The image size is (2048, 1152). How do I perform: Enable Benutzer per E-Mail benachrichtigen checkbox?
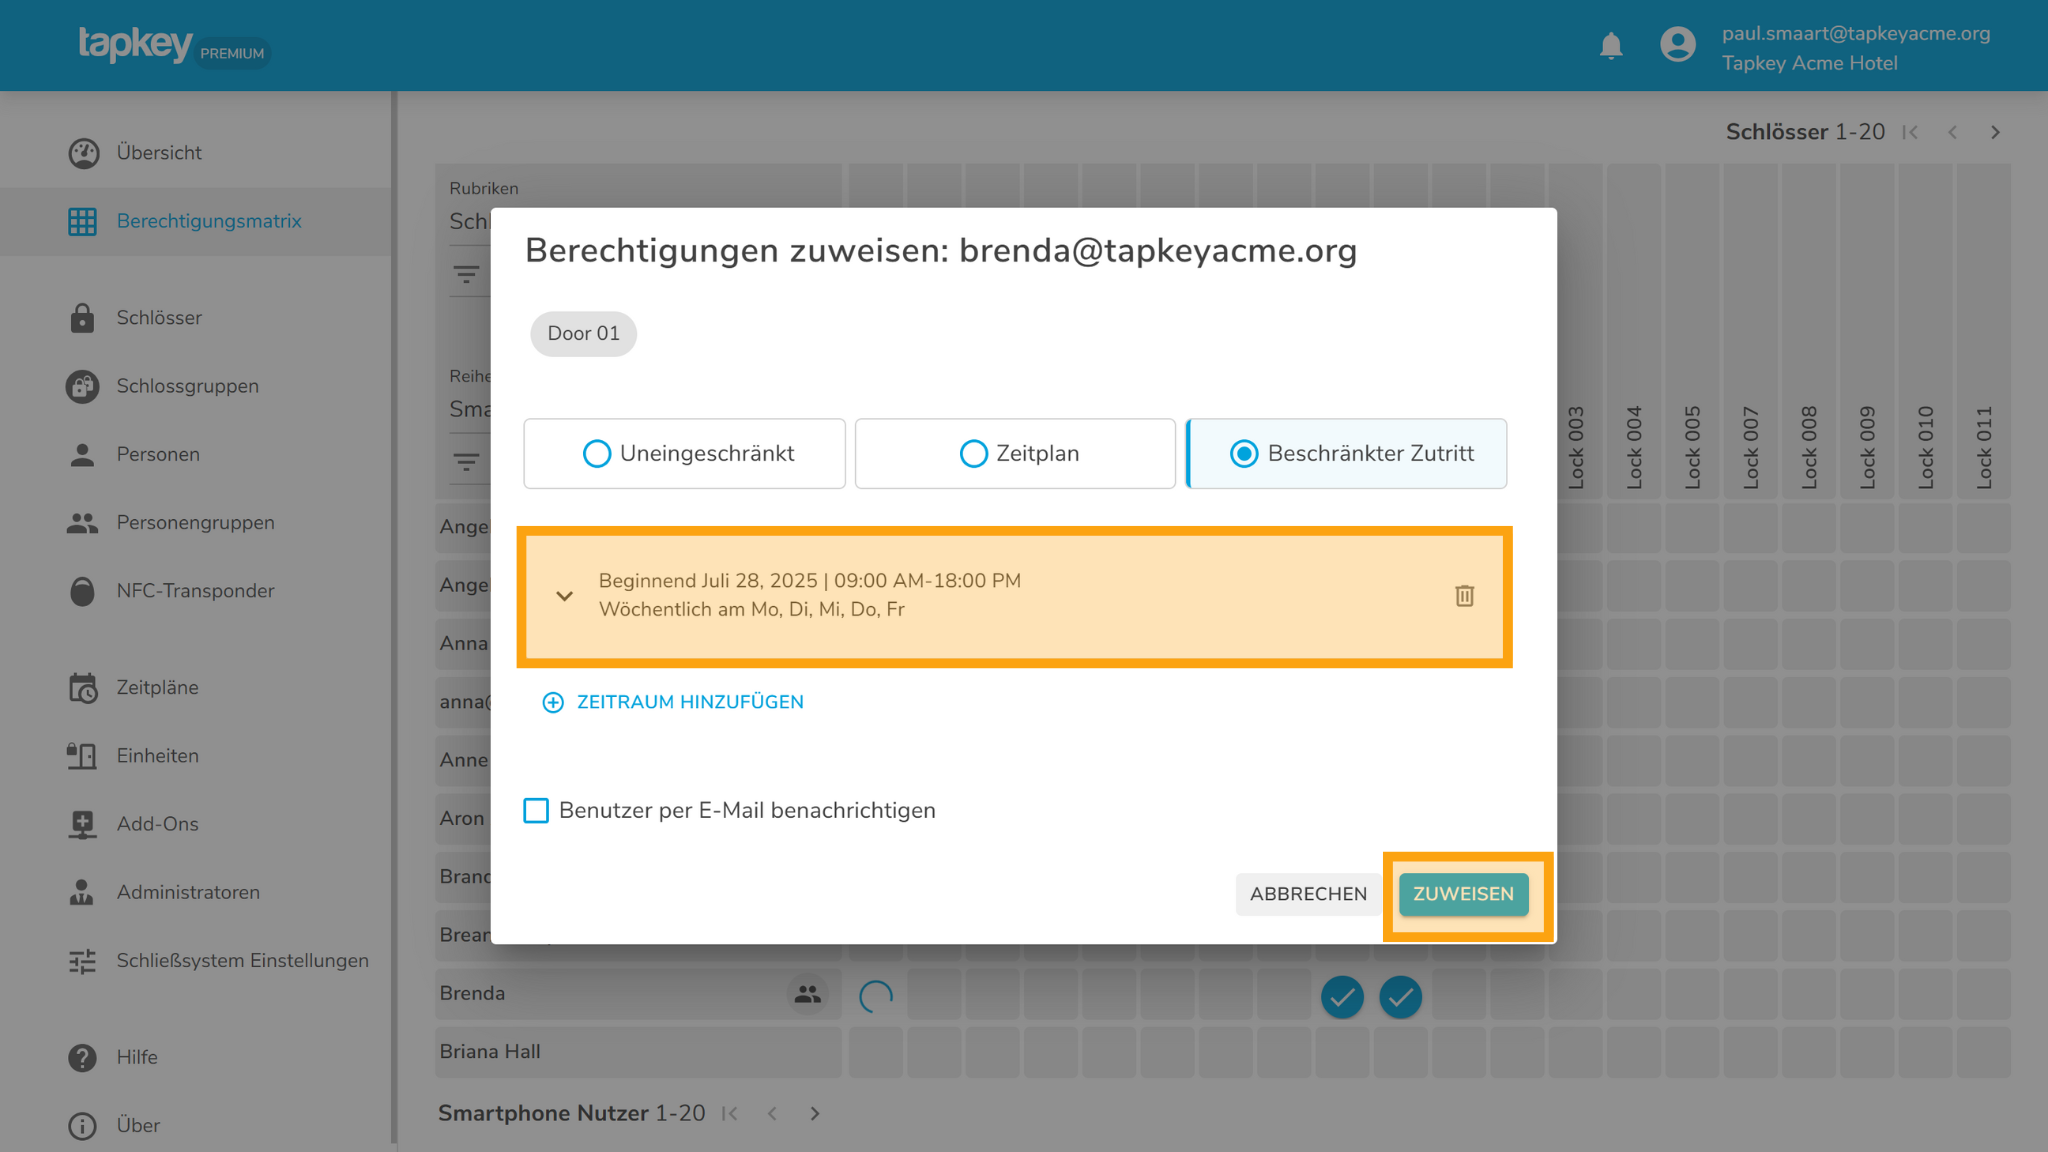coord(536,810)
